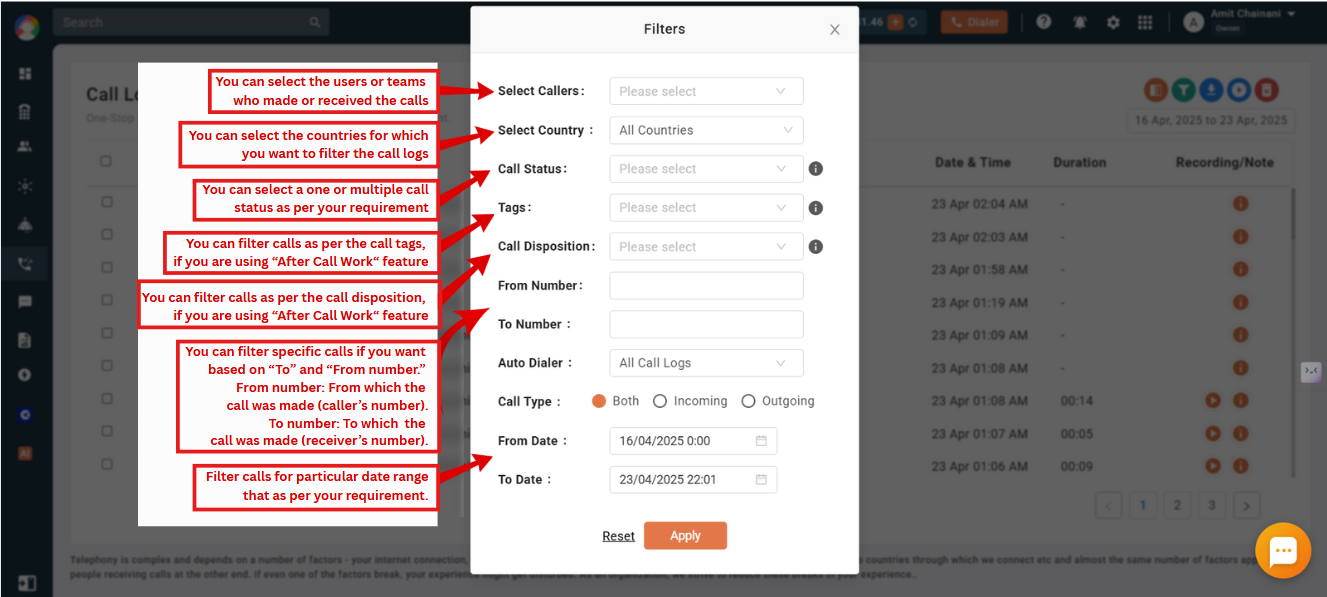
Task: Click the call logs table vertical scrollbar
Action: pyautogui.click(x=1292, y=214)
